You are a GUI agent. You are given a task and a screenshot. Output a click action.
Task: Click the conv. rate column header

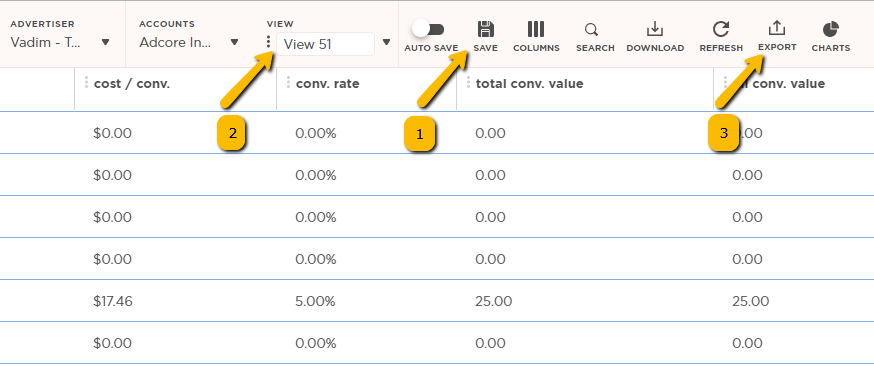pyautogui.click(x=328, y=84)
